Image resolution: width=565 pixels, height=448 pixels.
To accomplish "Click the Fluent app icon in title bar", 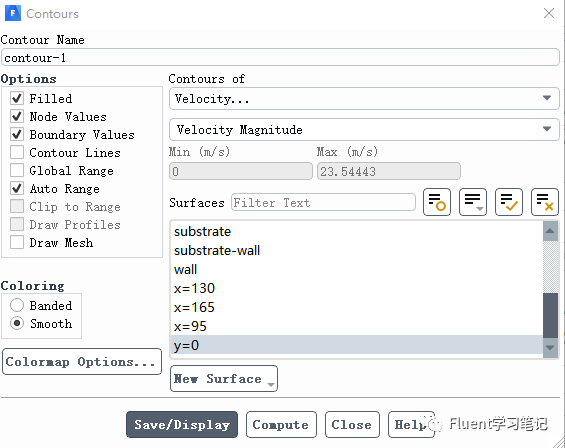I will [13, 13].
